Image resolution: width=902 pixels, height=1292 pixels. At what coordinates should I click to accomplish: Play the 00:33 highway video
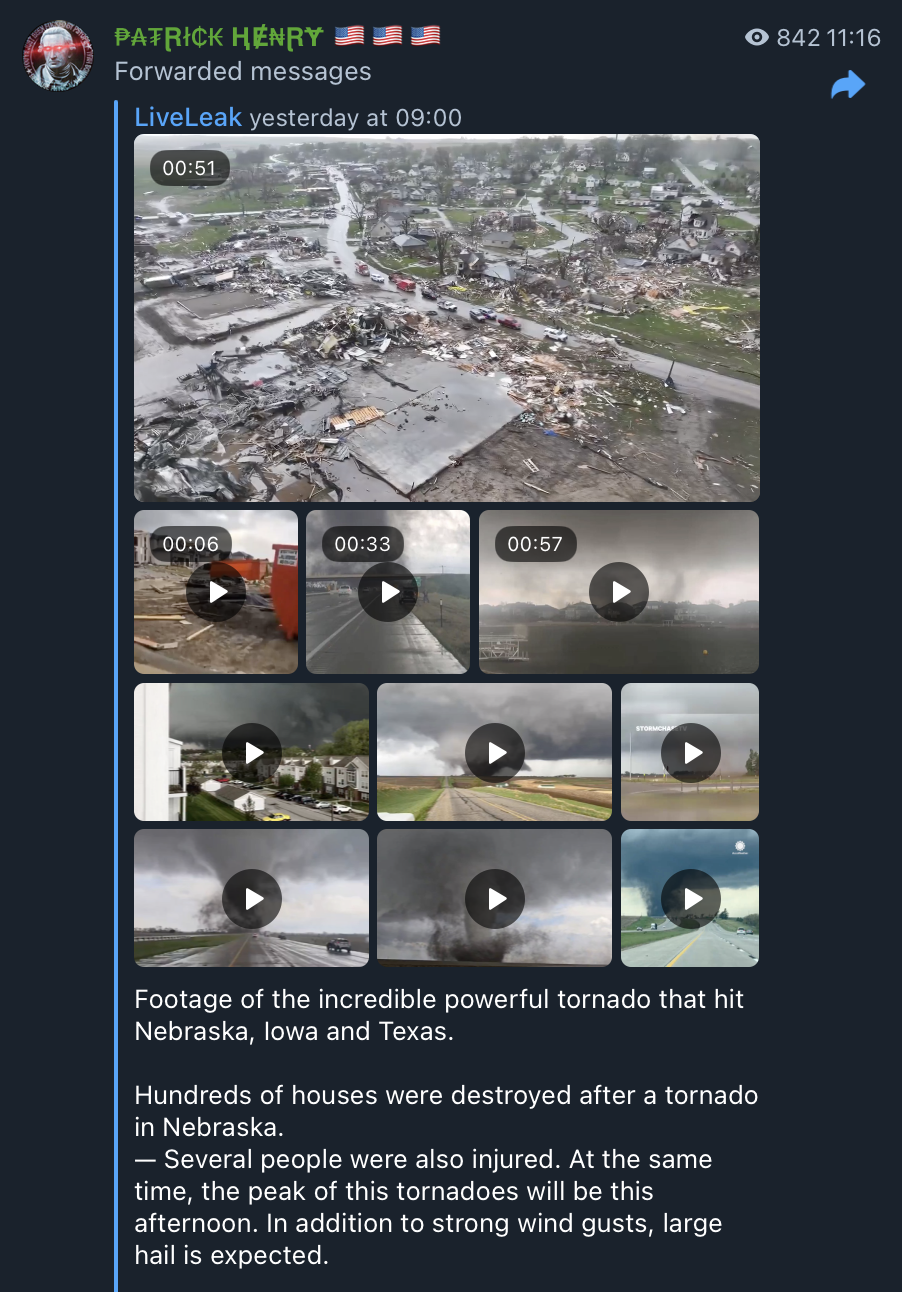point(388,592)
